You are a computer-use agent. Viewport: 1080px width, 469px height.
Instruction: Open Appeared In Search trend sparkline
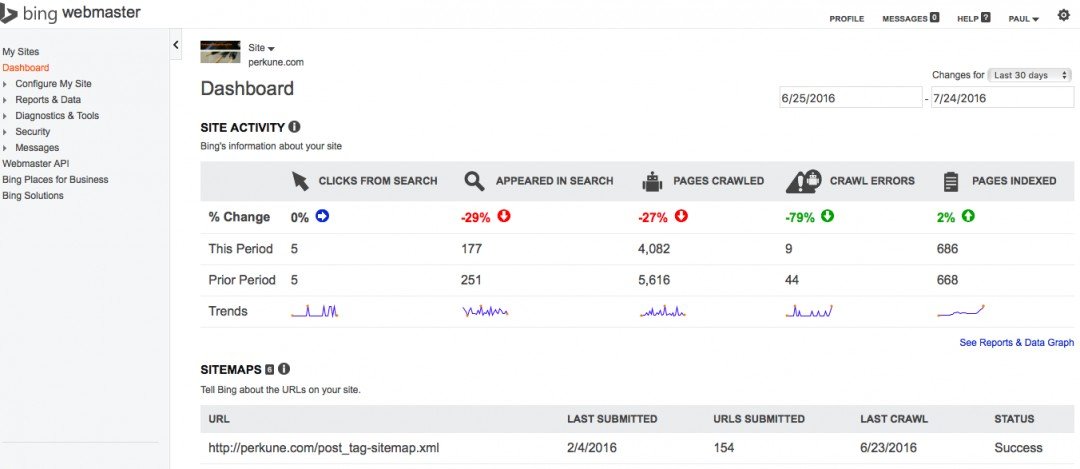[486, 311]
